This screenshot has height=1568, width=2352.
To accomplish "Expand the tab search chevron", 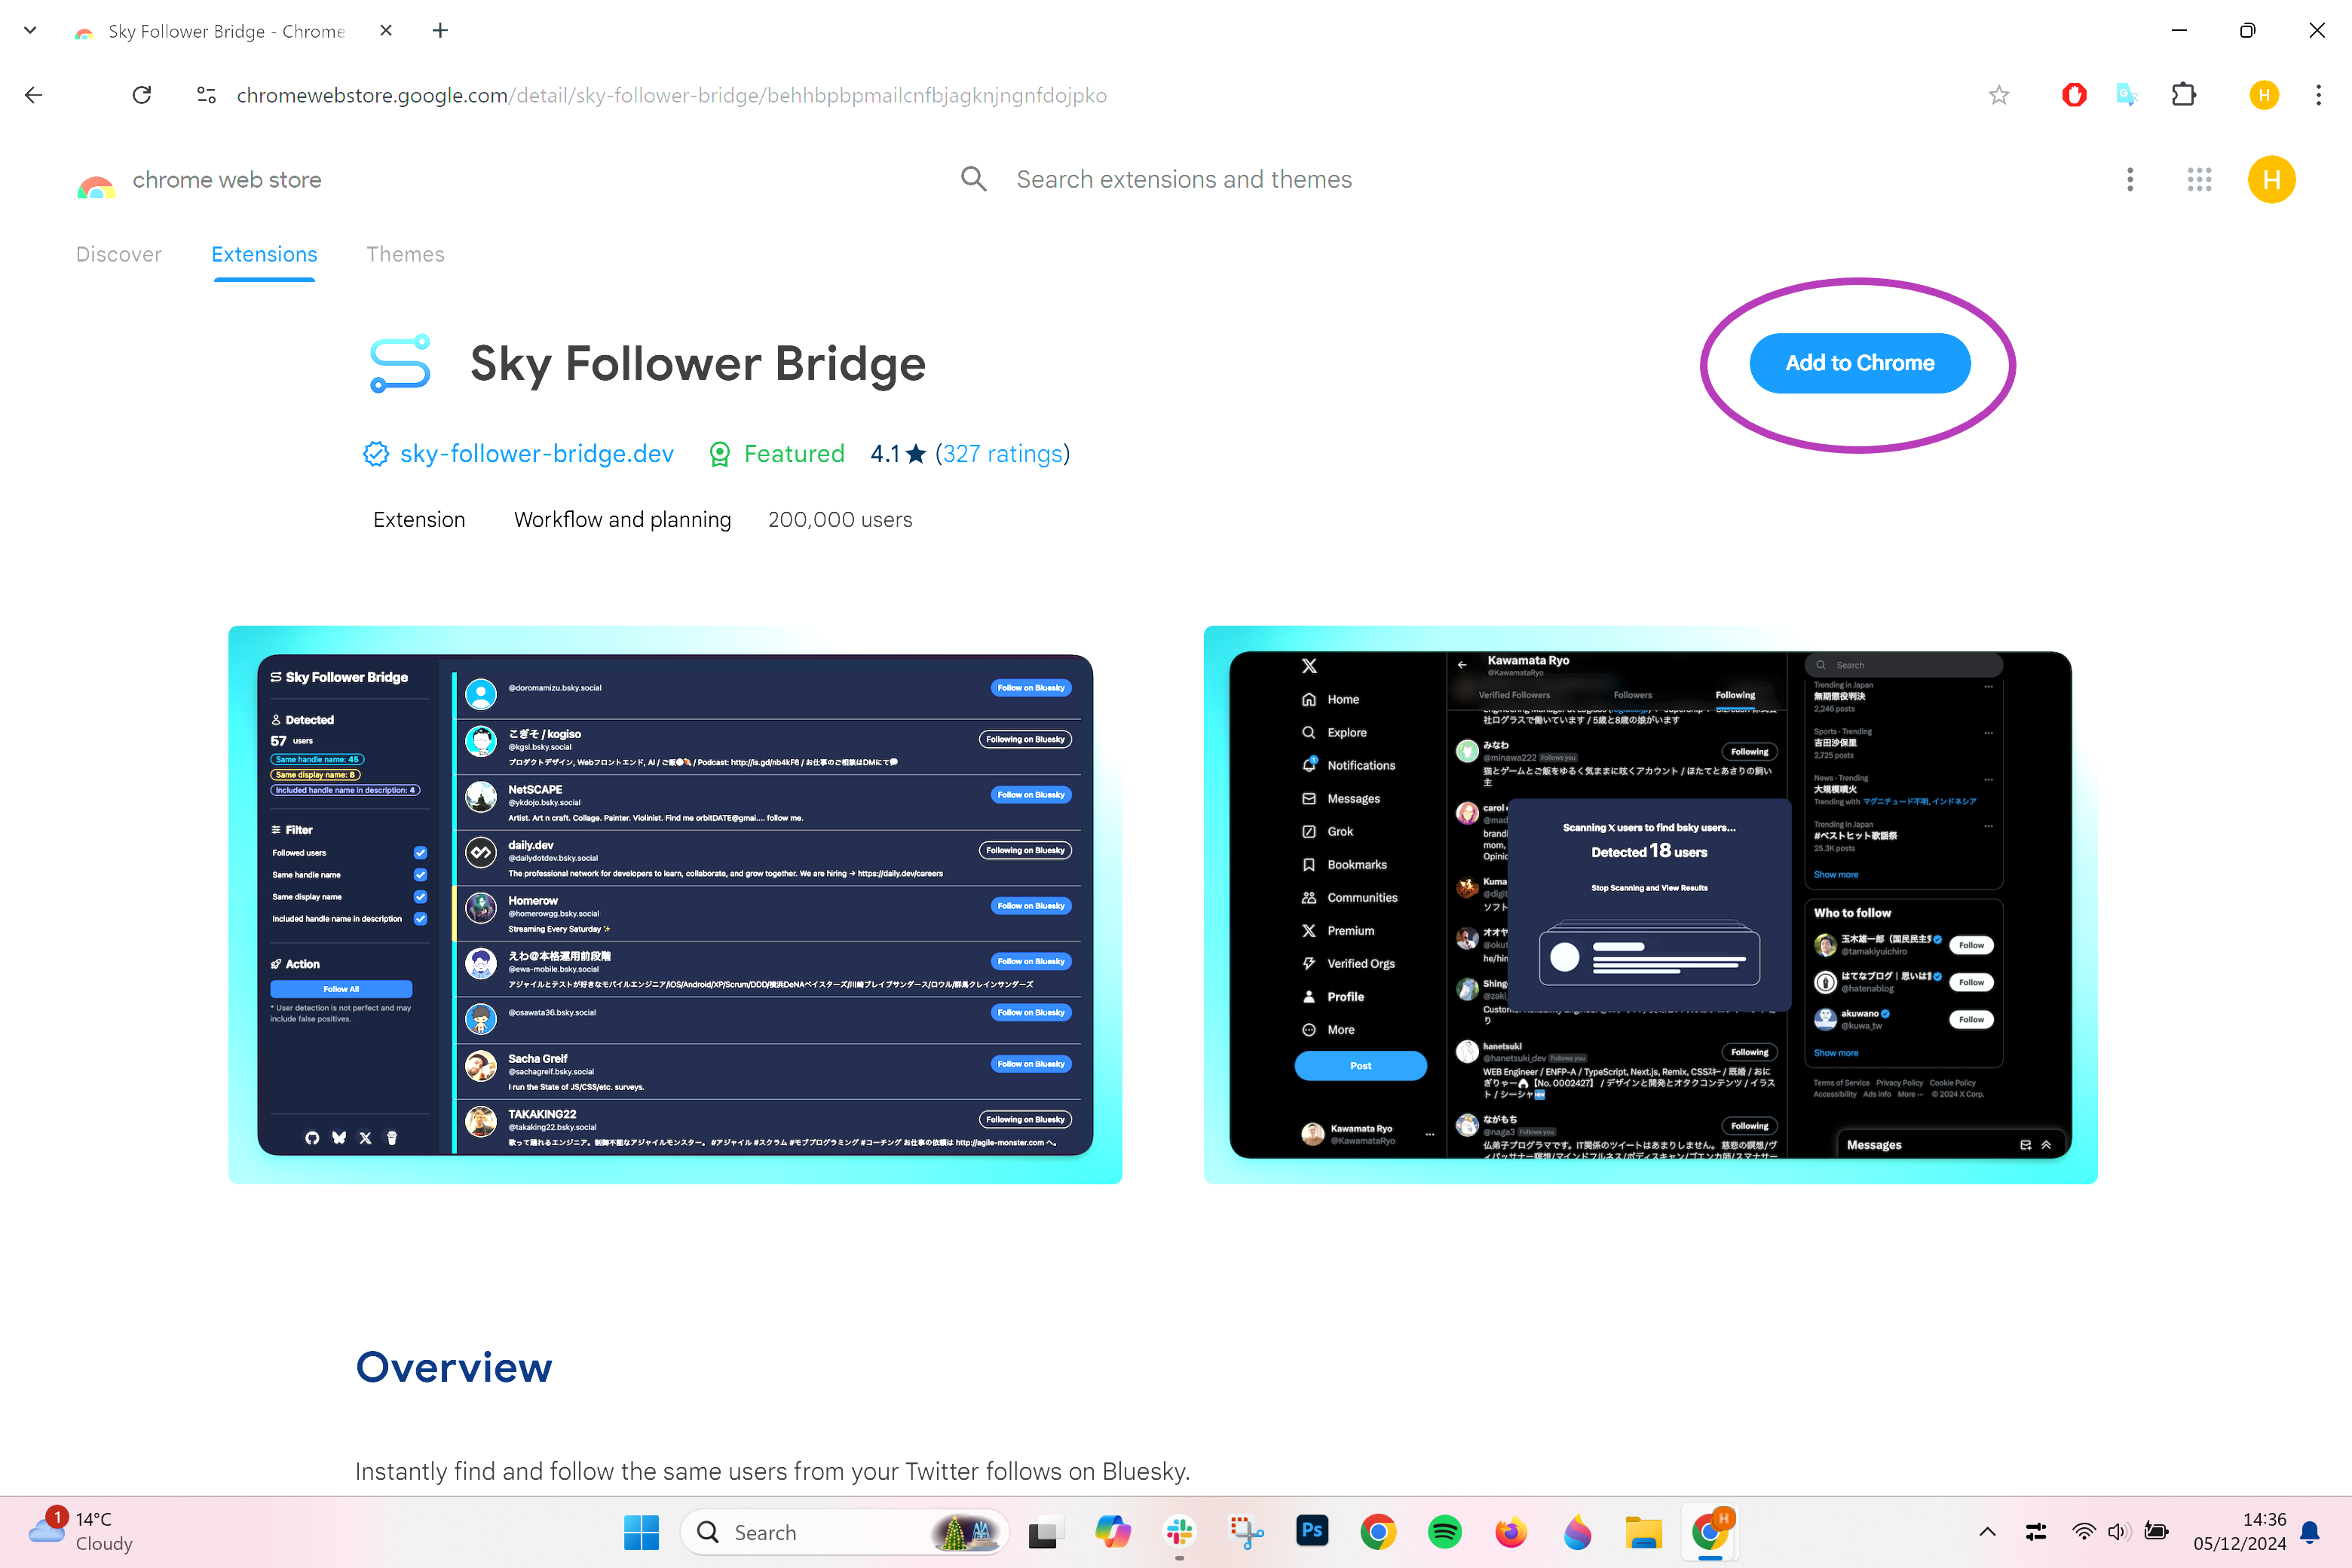I will (30, 30).
